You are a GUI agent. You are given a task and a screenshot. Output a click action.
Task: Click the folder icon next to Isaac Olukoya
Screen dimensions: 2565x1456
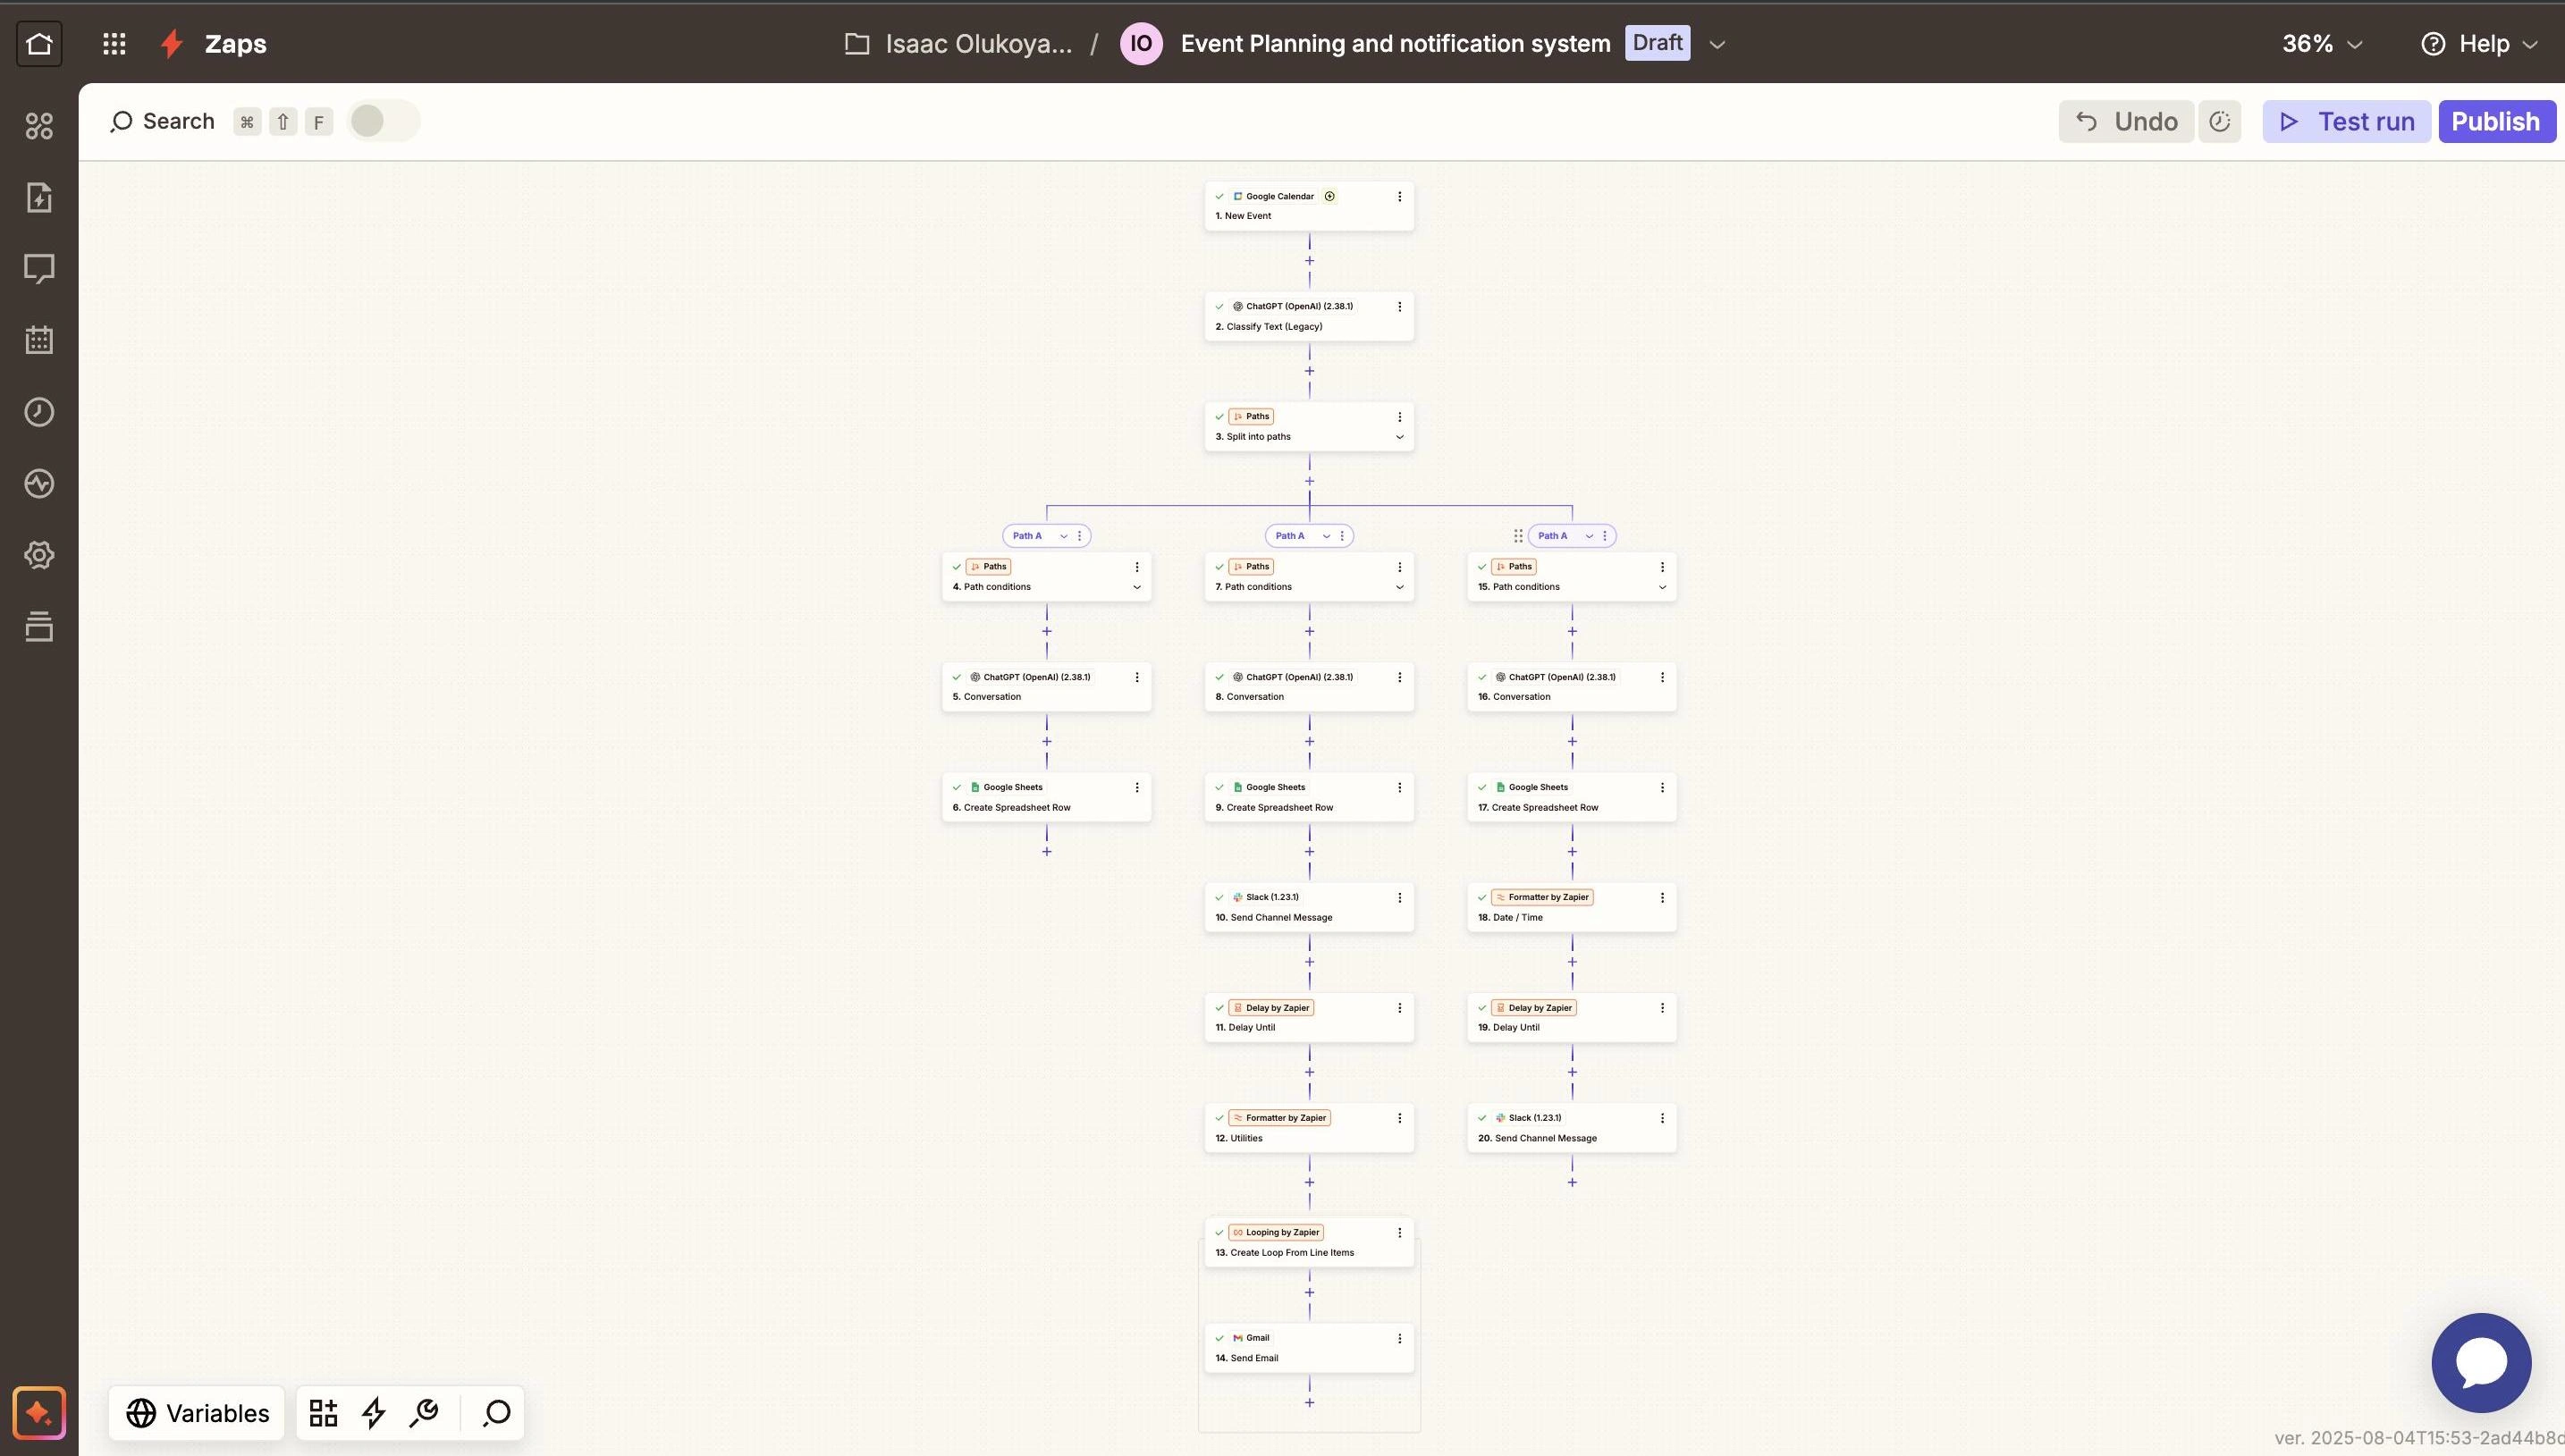click(x=857, y=44)
